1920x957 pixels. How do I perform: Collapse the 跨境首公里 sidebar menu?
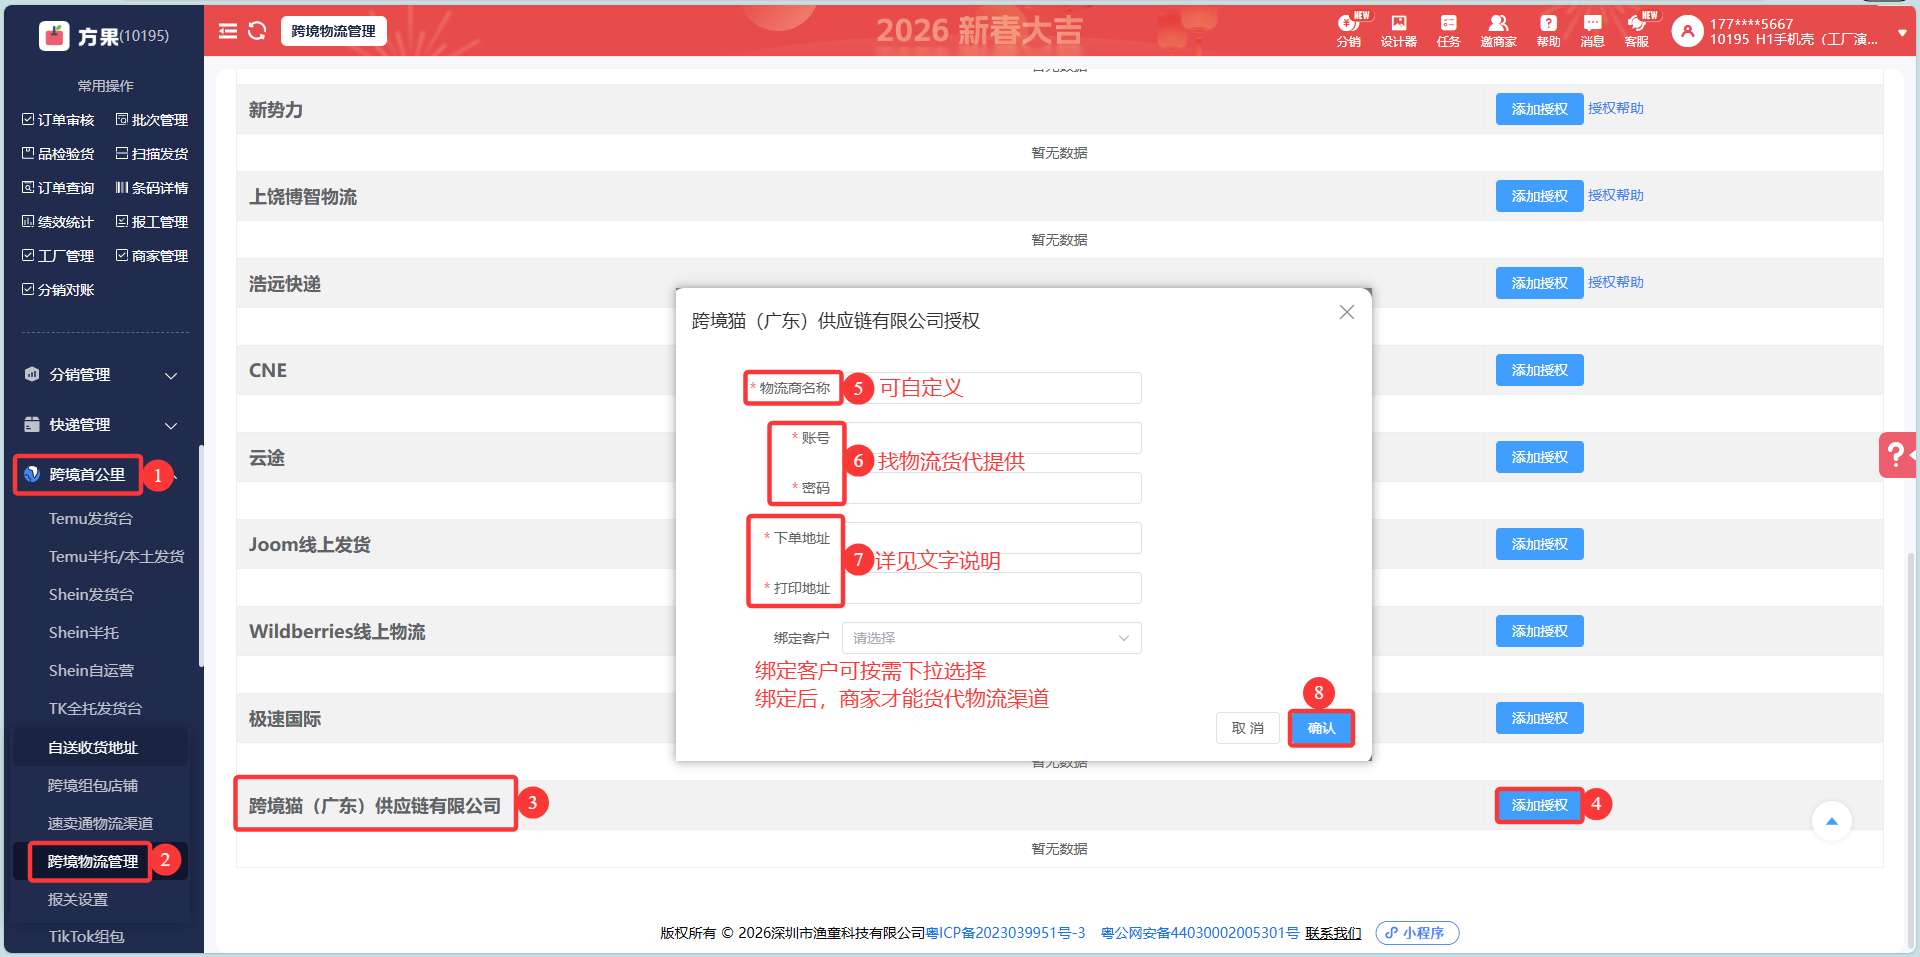pos(100,475)
